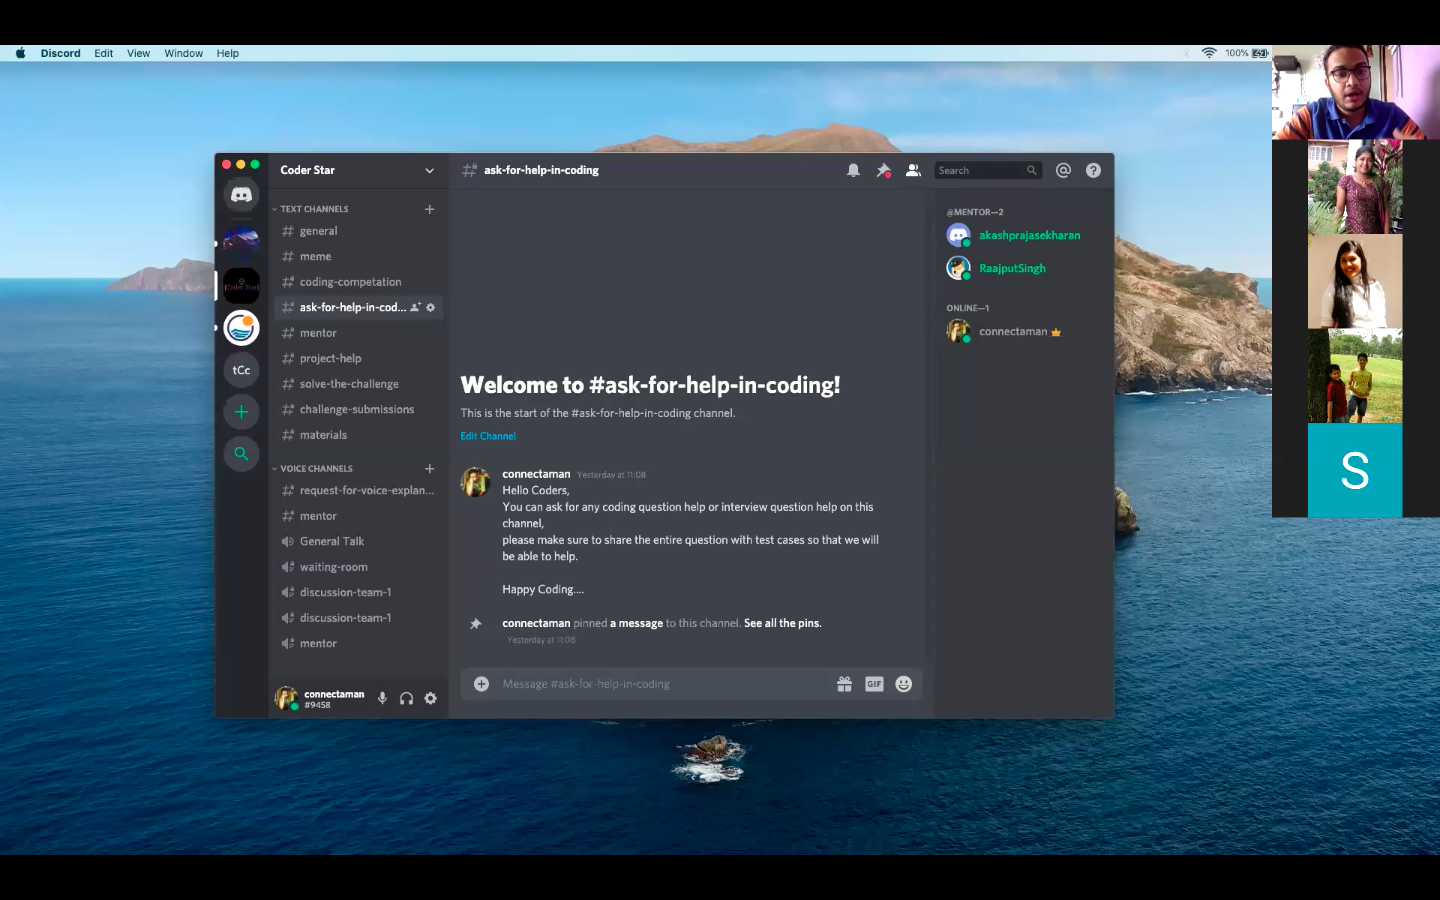Image resolution: width=1440 pixels, height=900 pixels.
Task: Open the Help menu
Action: point(227,53)
